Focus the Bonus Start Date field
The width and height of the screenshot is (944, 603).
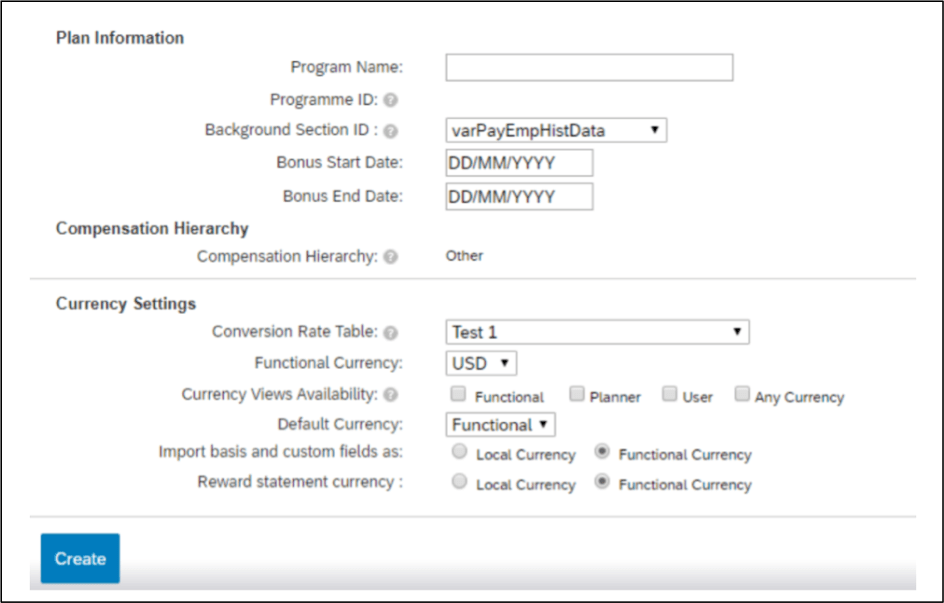pos(519,163)
